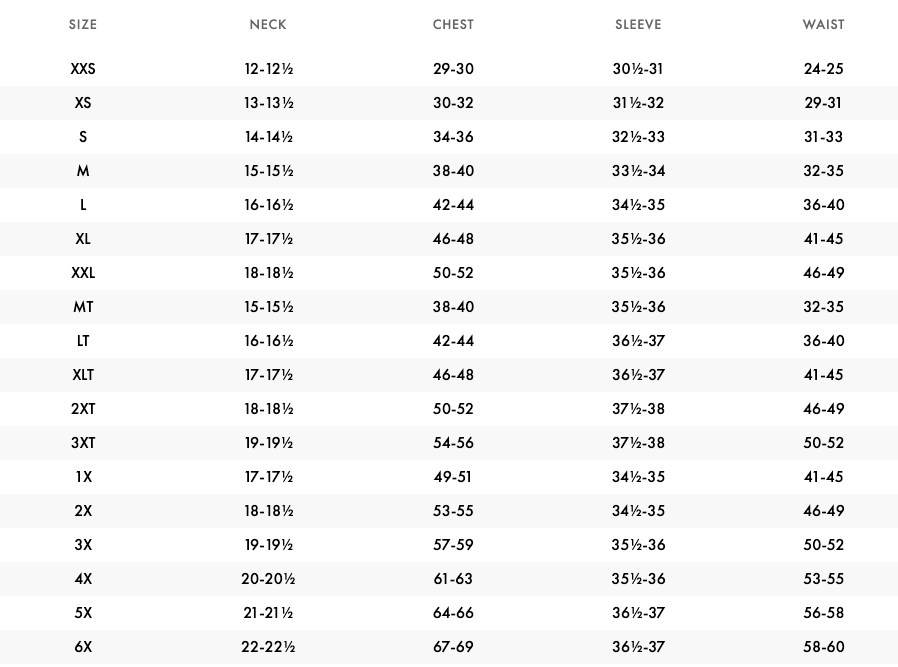Viewport: 898px width, 667px height.
Task: Click the 30½-31 sleeve value
Action: (638, 69)
